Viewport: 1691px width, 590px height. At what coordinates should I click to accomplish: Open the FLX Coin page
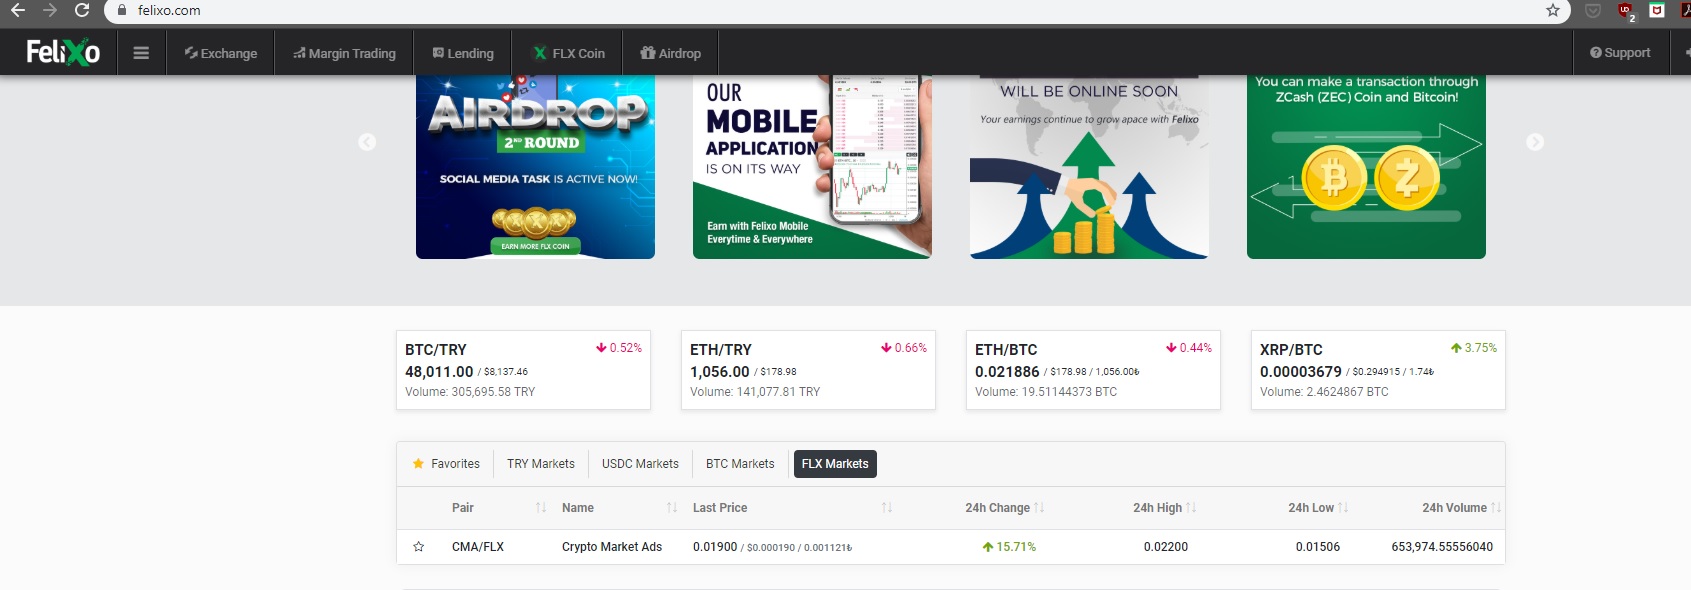pyautogui.click(x=568, y=53)
